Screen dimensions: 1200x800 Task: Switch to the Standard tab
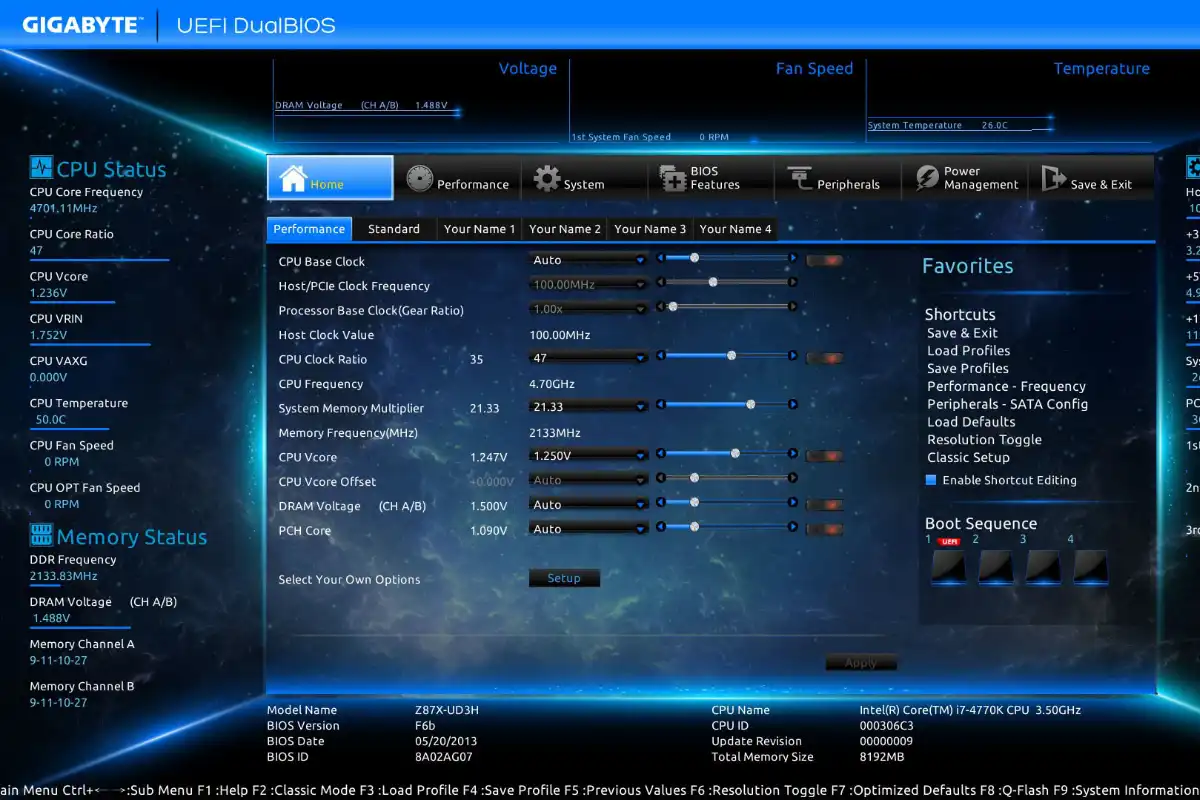click(x=395, y=229)
